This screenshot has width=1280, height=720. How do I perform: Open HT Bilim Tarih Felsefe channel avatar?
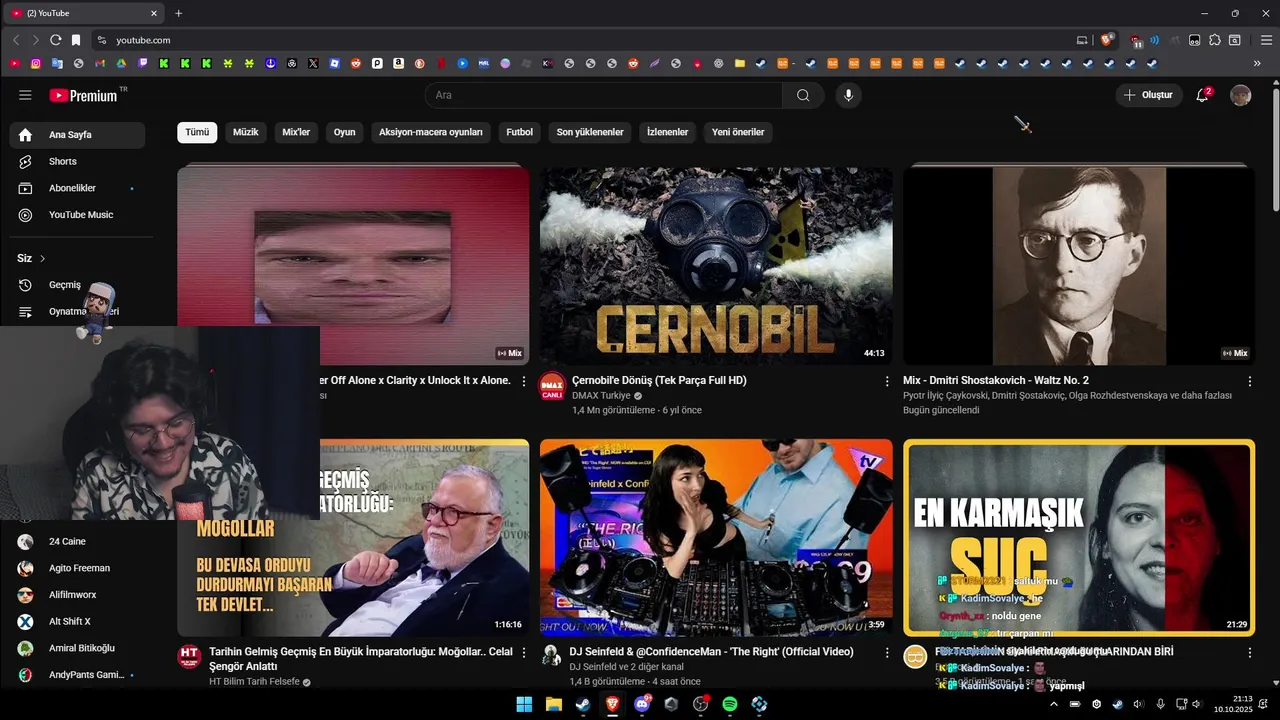[x=189, y=657]
